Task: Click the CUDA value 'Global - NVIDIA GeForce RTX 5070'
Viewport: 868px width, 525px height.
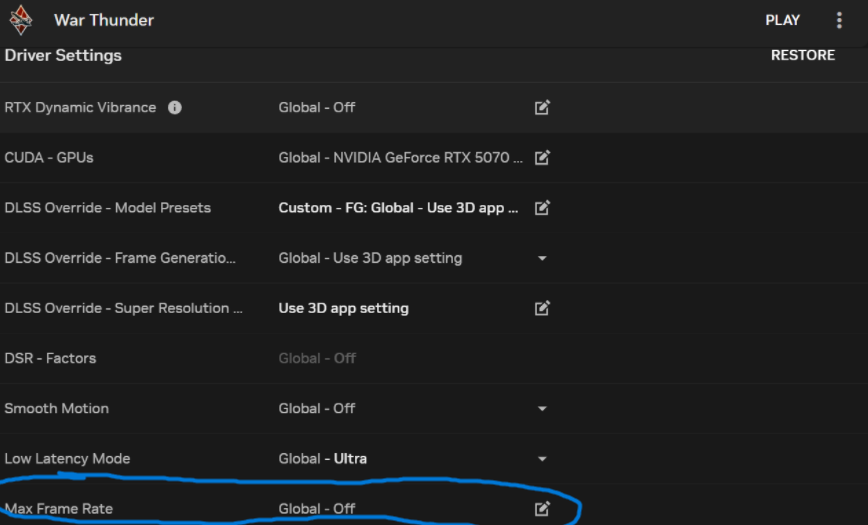Action: pos(400,157)
